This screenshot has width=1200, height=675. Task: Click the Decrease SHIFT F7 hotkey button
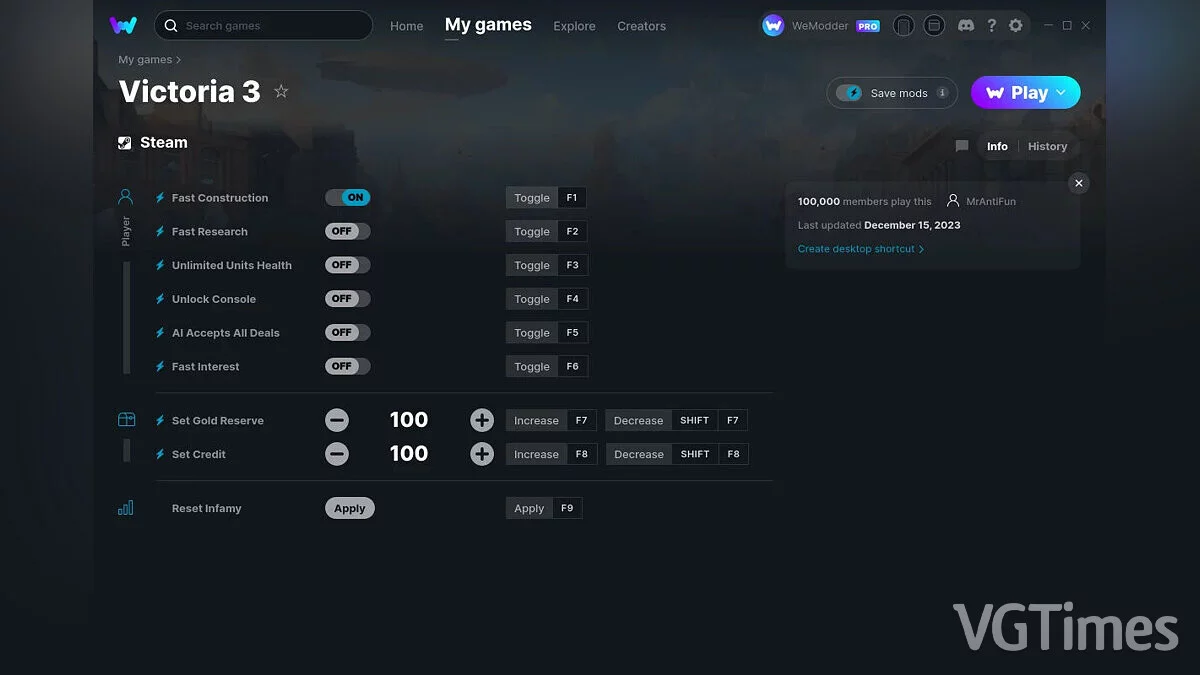677,421
